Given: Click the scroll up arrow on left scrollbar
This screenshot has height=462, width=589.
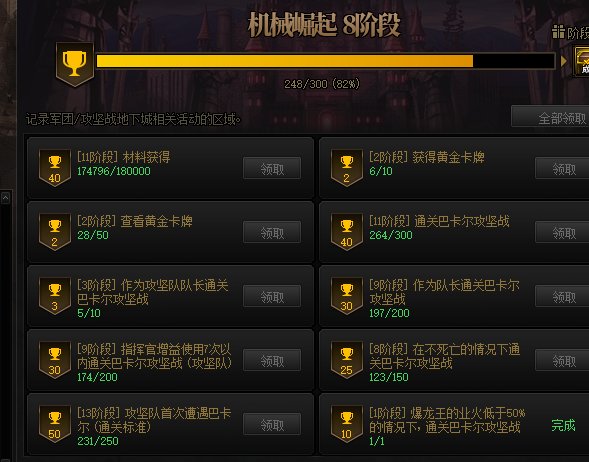Looking at the screenshot, I should click(6, 198).
